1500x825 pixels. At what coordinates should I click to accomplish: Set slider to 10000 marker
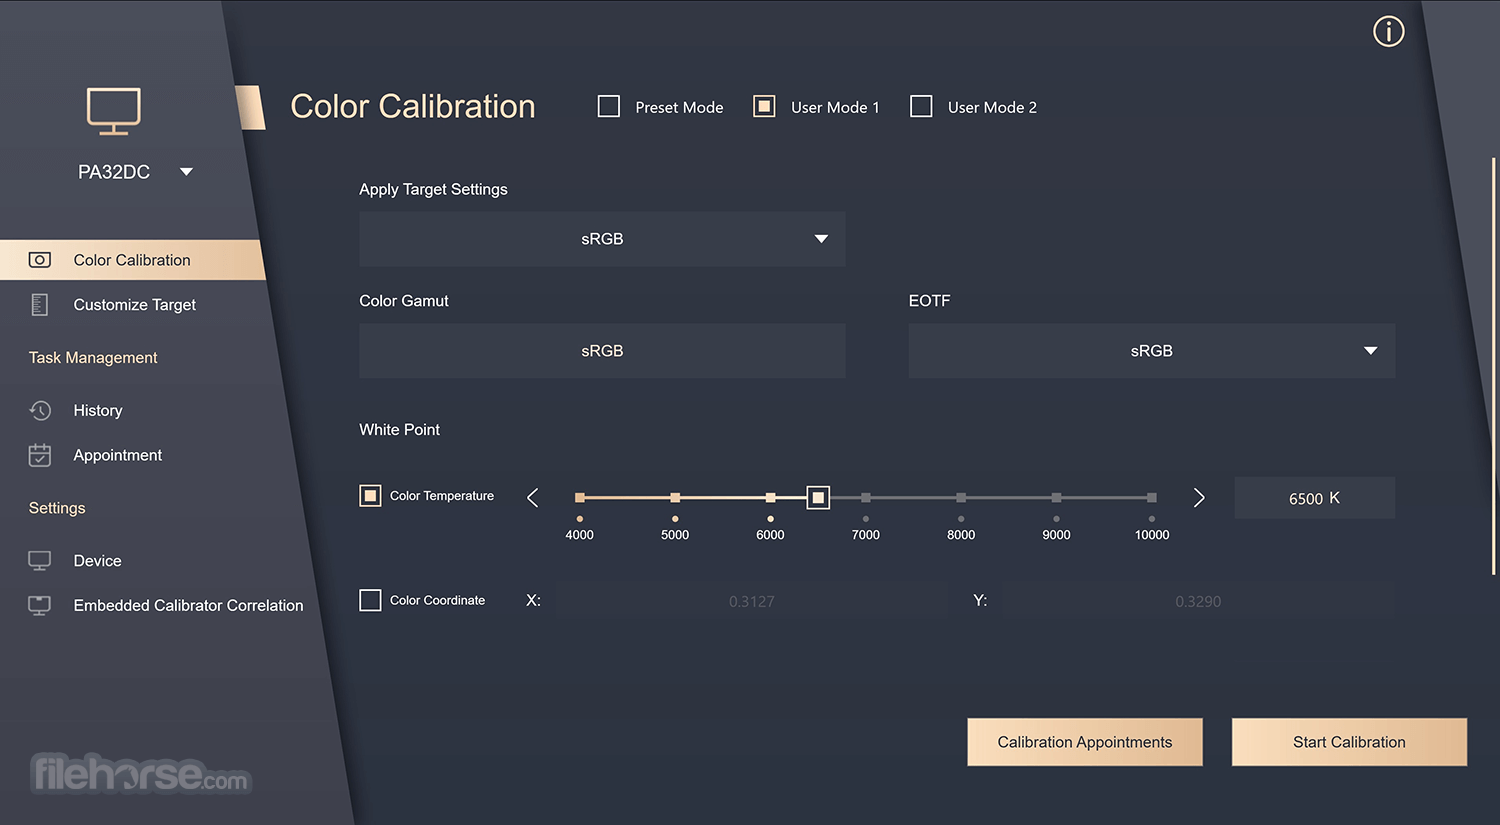click(x=1152, y=497)
